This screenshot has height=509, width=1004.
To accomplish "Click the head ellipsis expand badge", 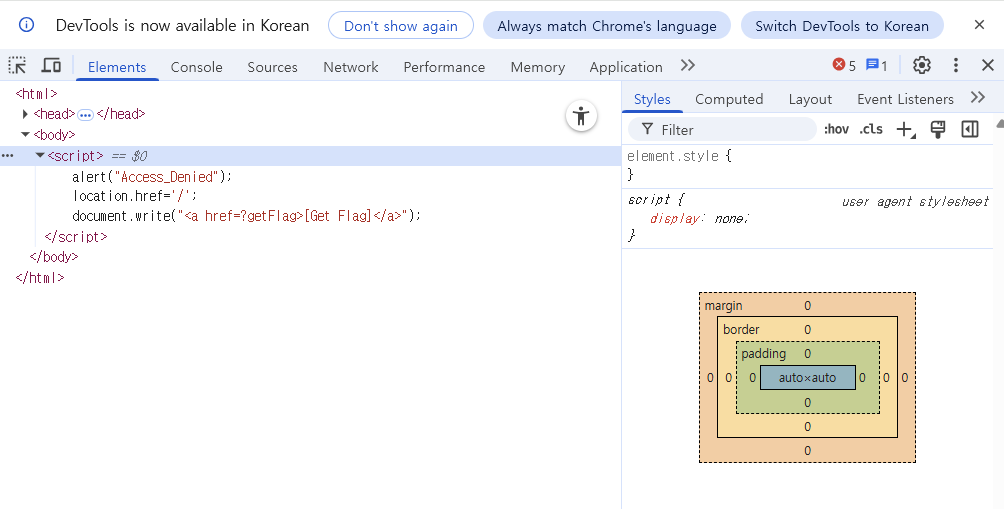I will pyautogui.click(x=85, y=115).
